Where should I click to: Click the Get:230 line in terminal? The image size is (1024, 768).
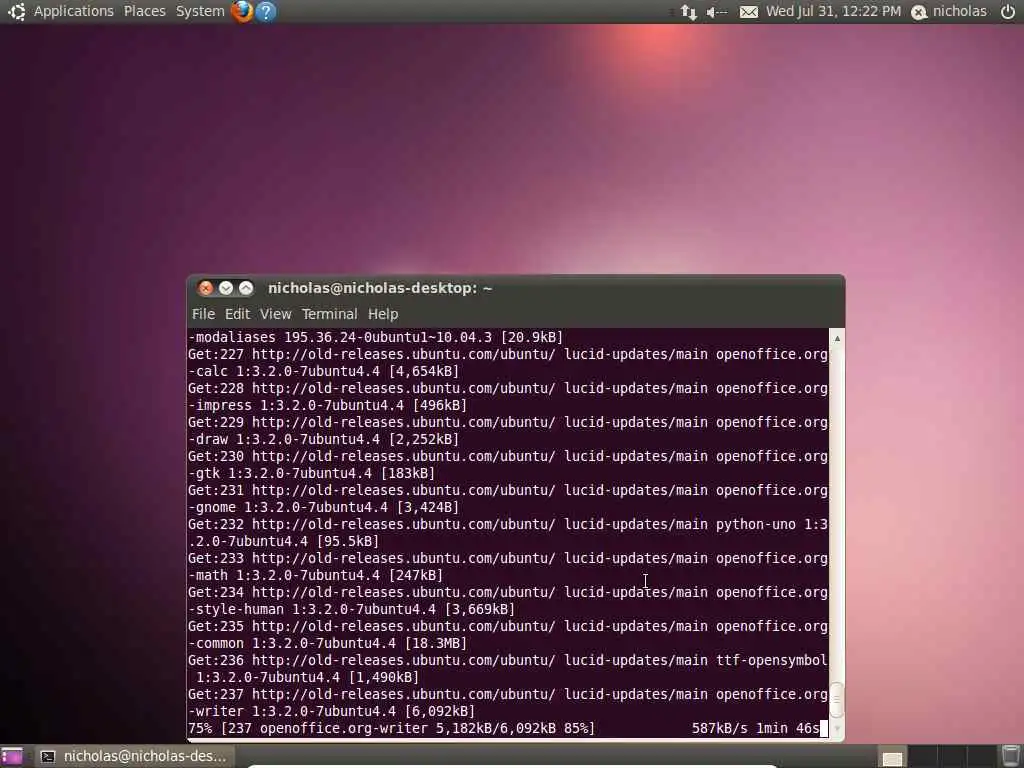tap(508, 456)
